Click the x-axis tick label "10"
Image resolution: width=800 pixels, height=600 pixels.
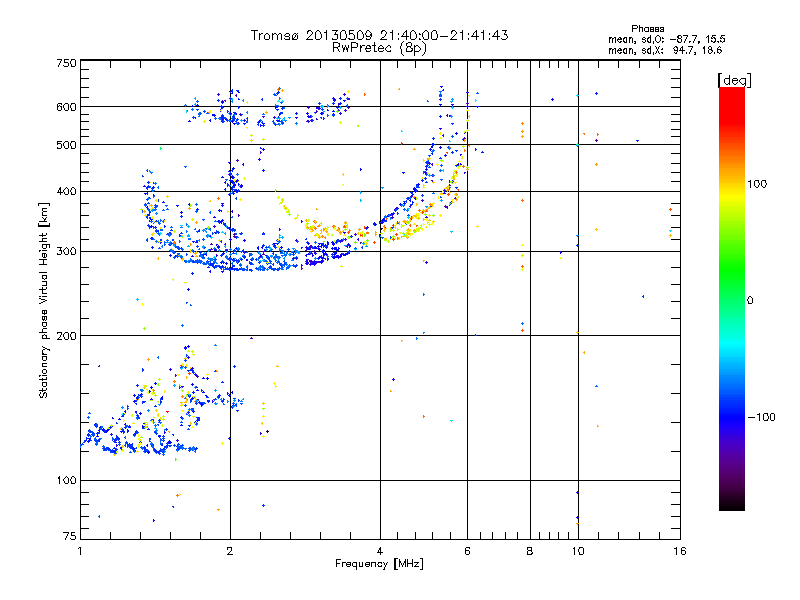(578, 551)
